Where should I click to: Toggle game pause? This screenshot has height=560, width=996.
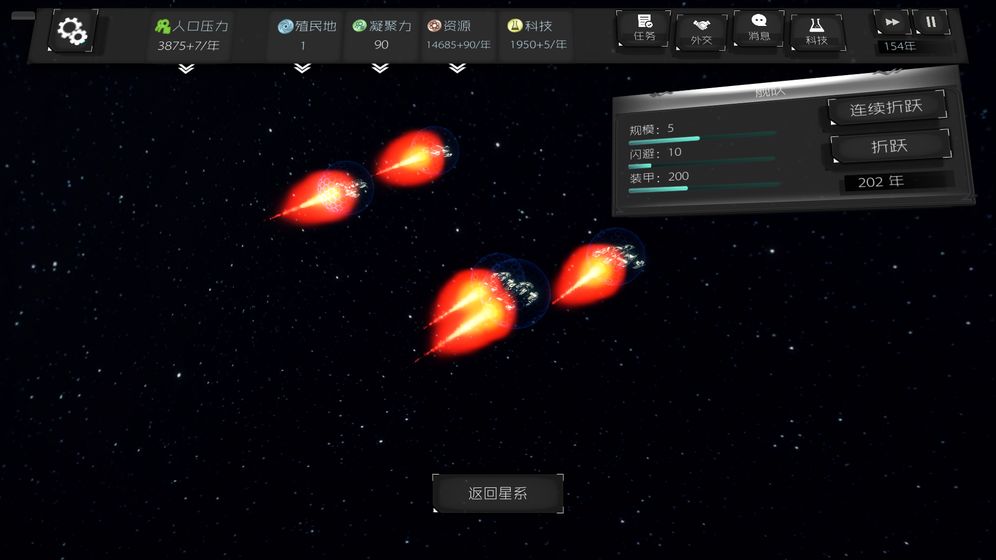point(930,22)
